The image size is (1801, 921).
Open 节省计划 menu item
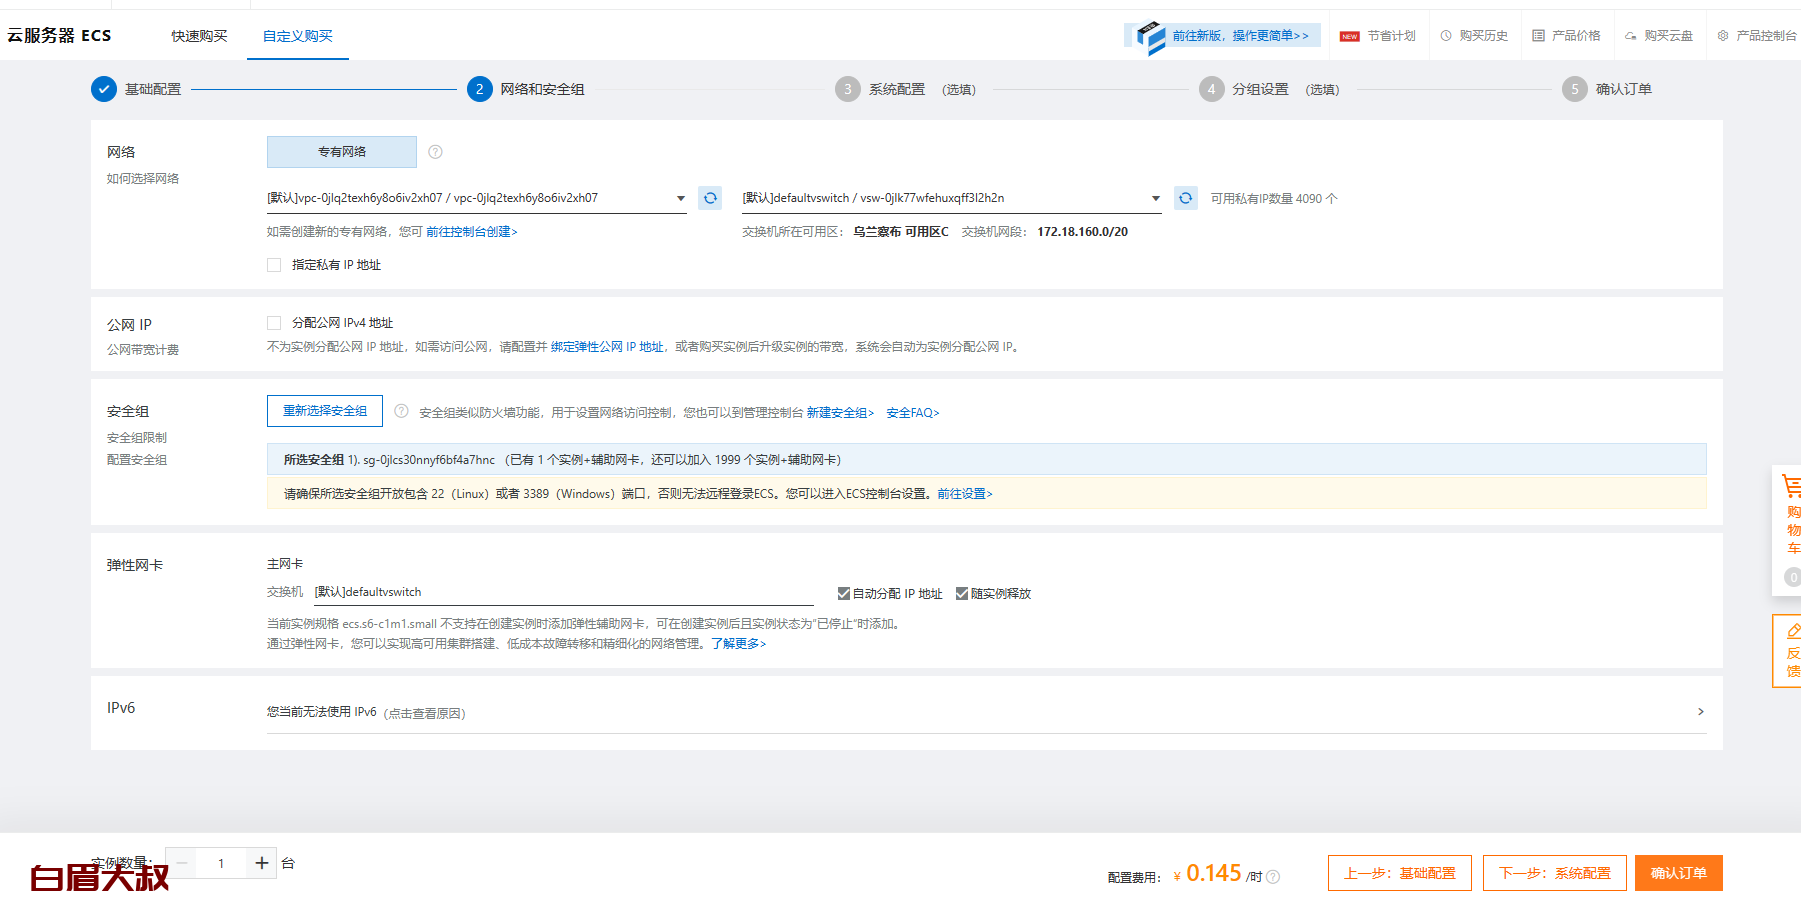[1391, 36]
